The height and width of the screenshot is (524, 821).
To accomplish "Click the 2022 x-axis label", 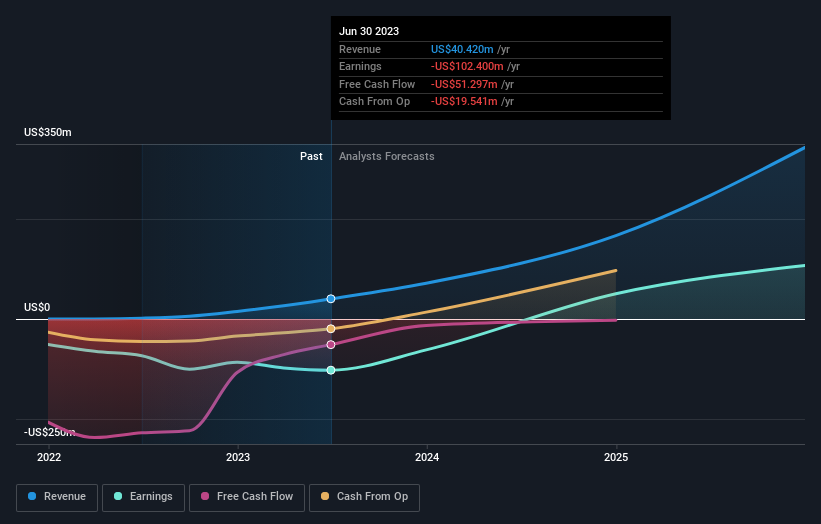I will click(49, 457).
